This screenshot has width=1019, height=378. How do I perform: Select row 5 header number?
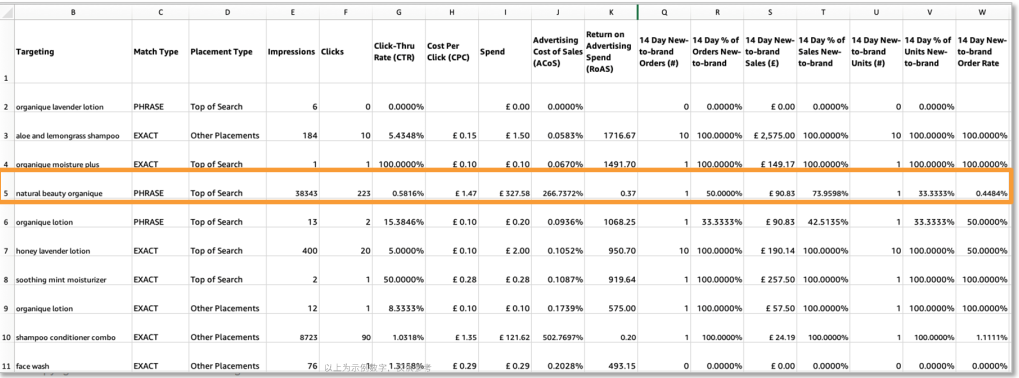tap(6, 193)
